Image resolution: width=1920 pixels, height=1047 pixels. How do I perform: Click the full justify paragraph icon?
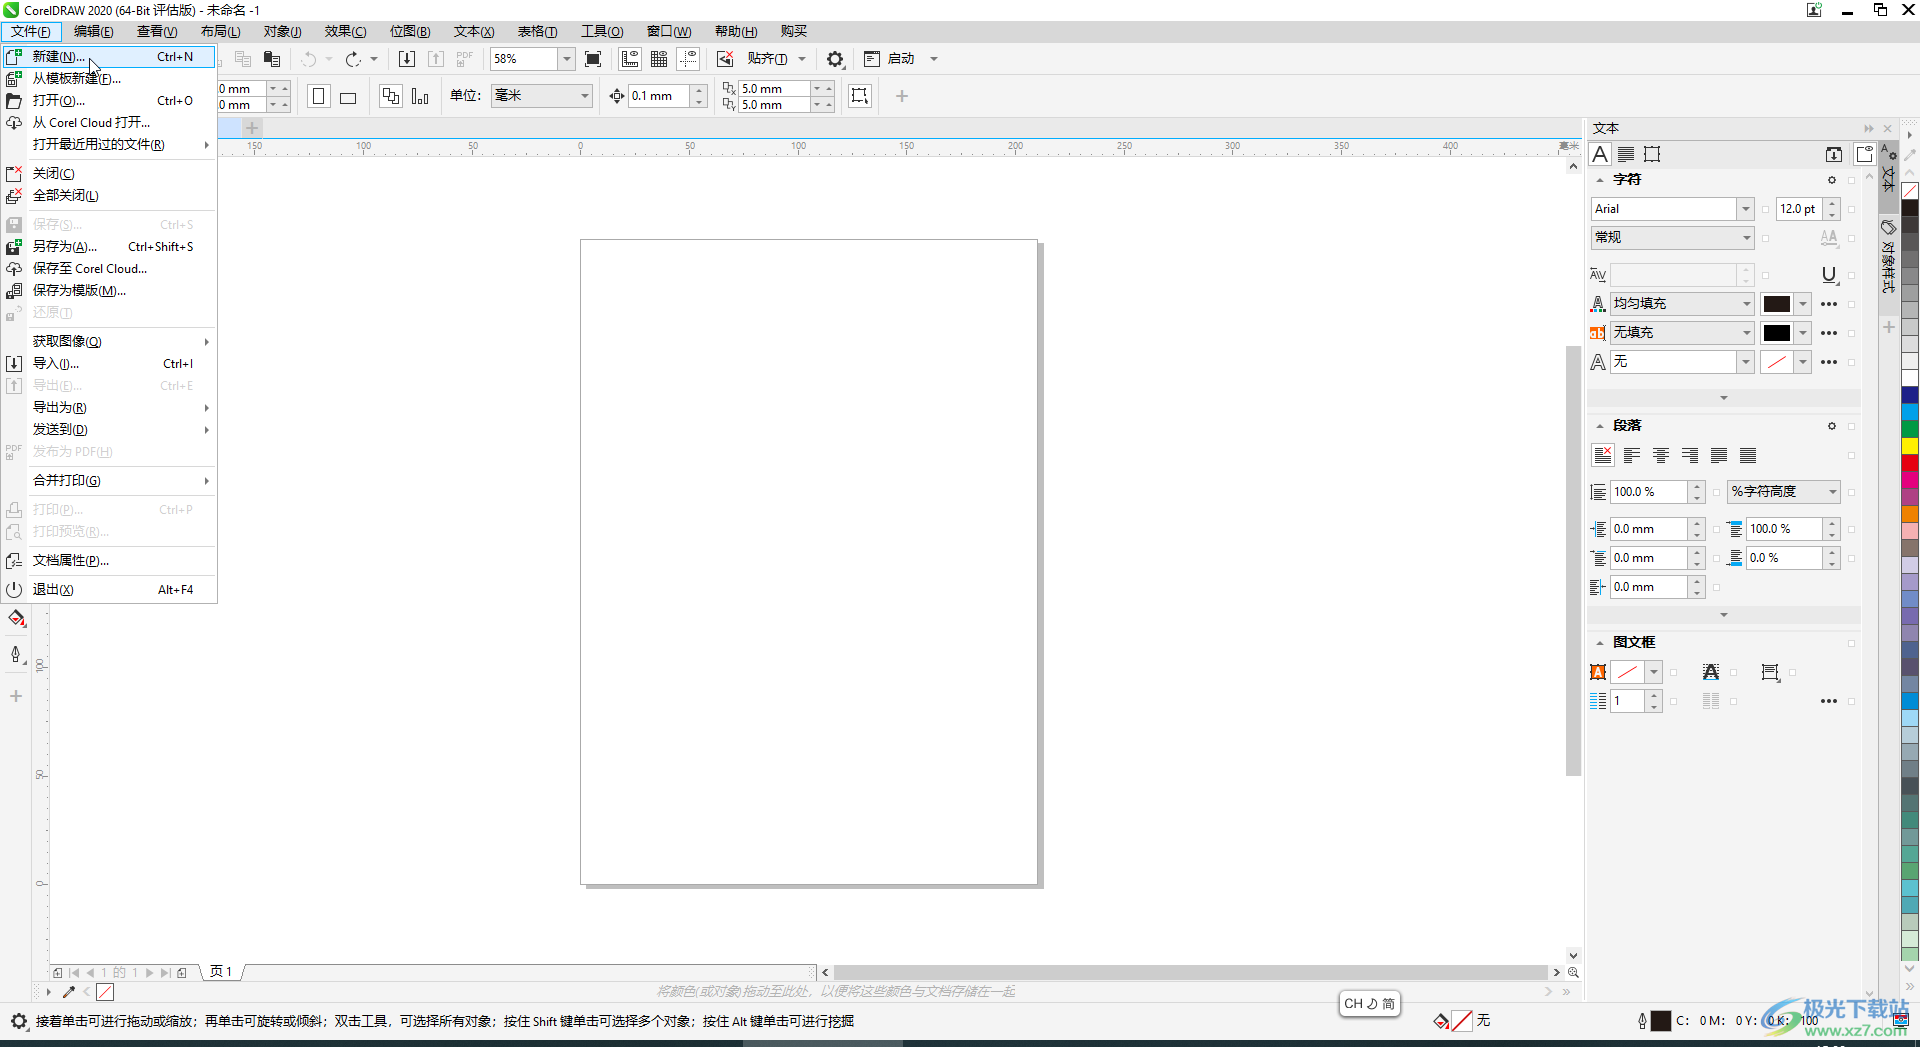(1719, 455)
